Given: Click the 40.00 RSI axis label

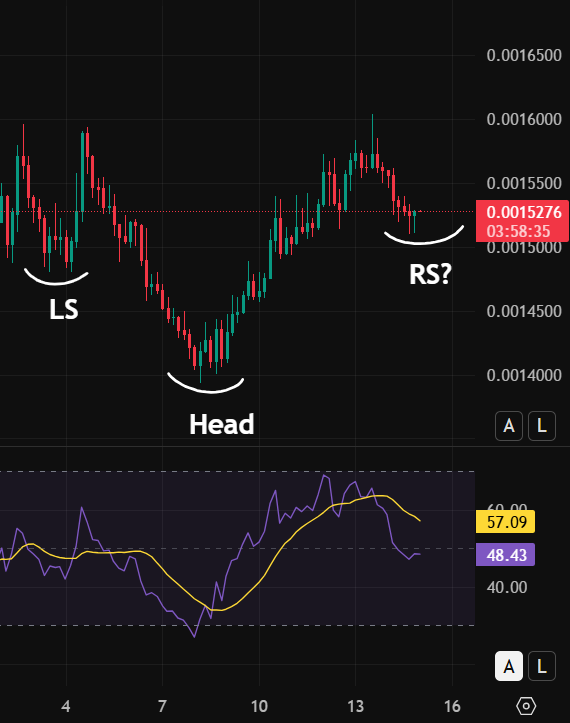Looking at the screenshot, I should coord(506,587).
